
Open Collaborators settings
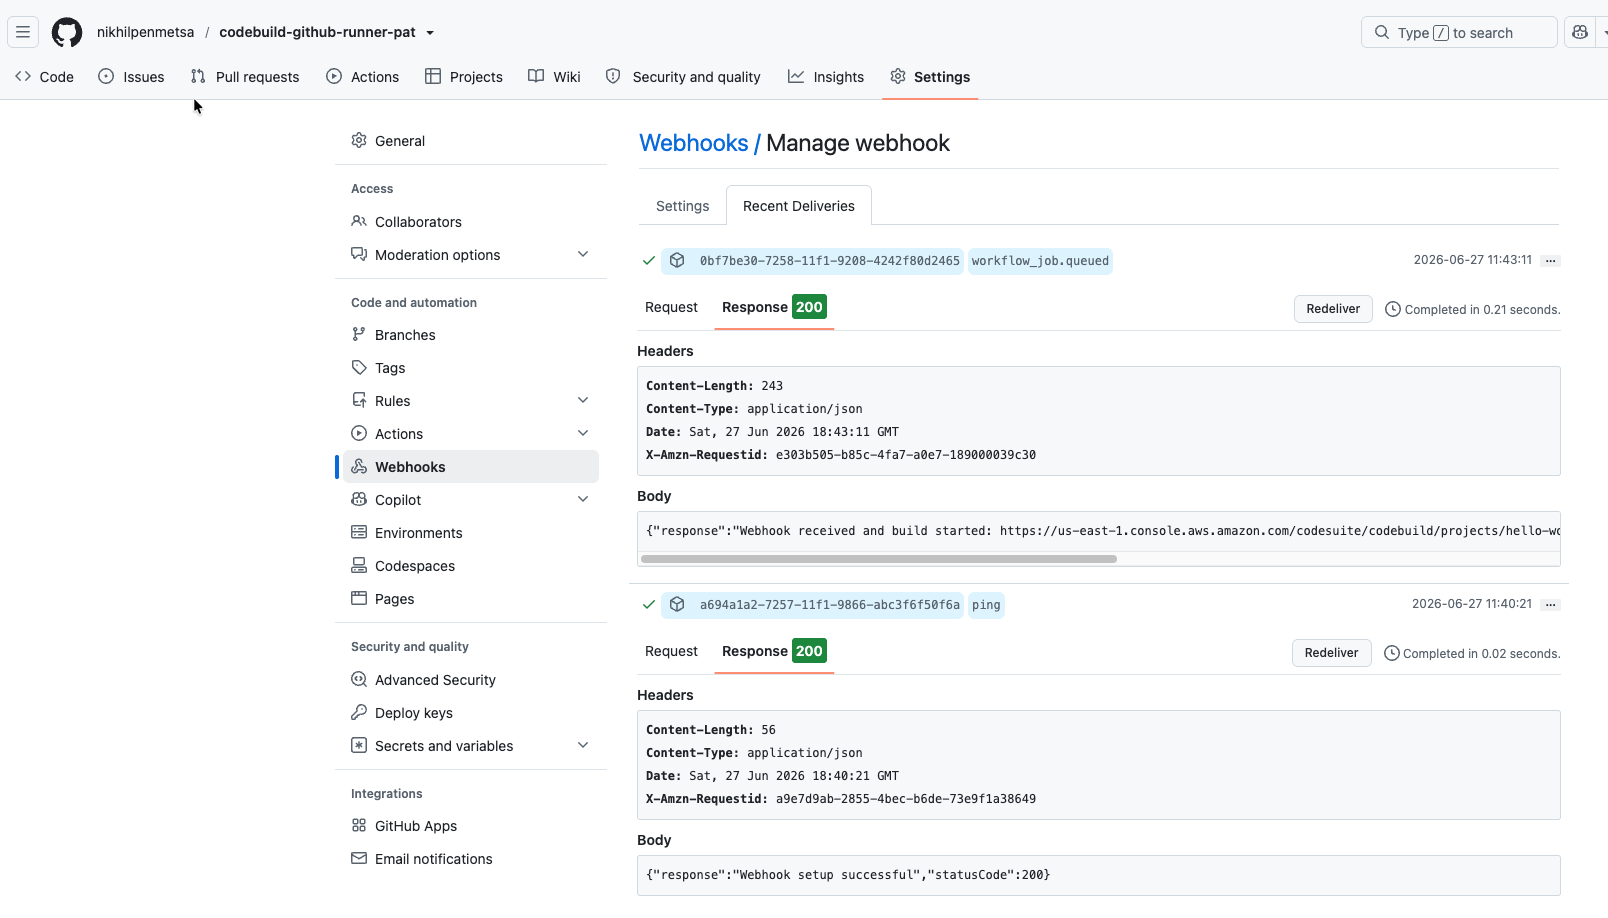(471, 222)
